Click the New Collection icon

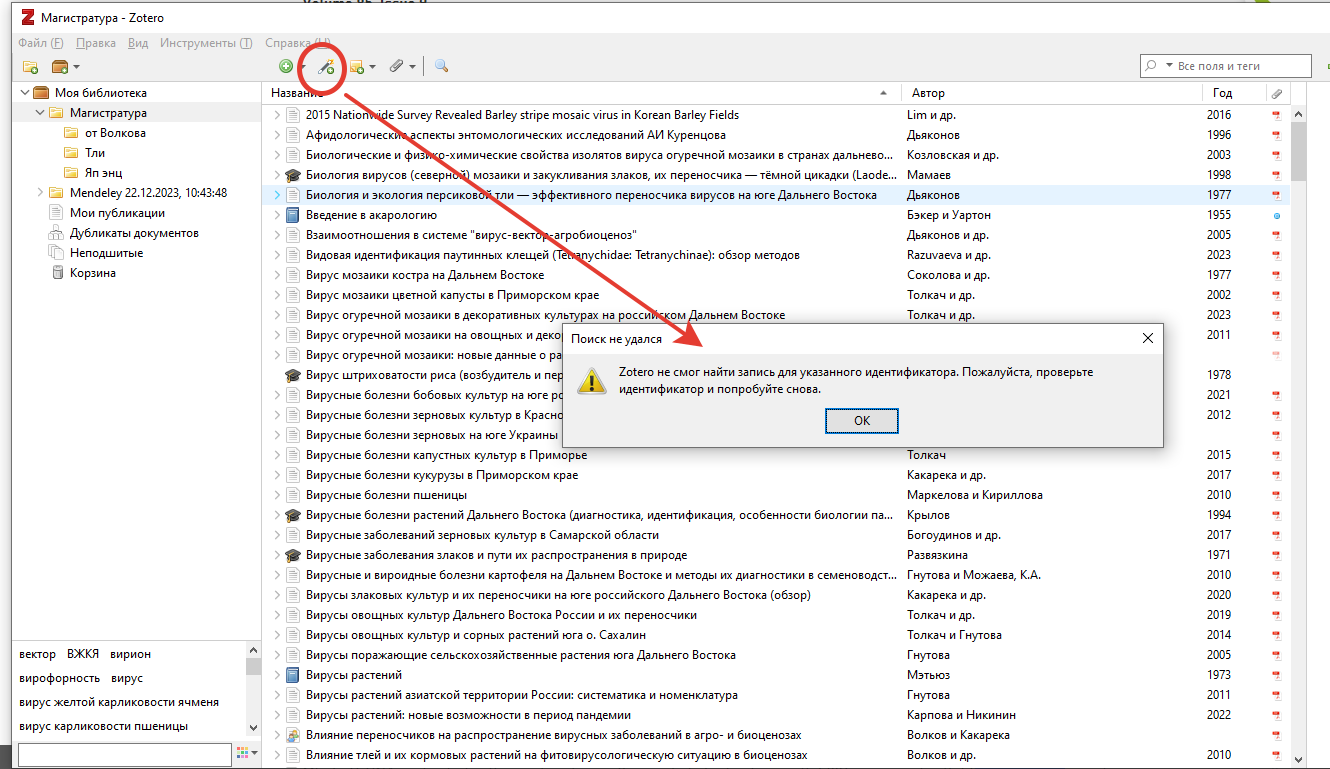(28, 65)
